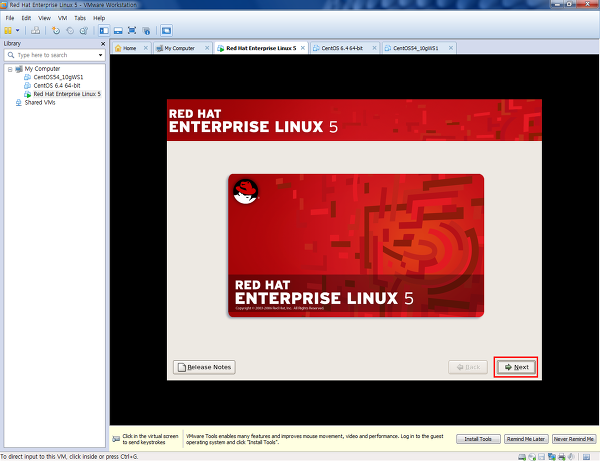
Task: Click the Next button in the installer
Action: (x=516, y=367)
